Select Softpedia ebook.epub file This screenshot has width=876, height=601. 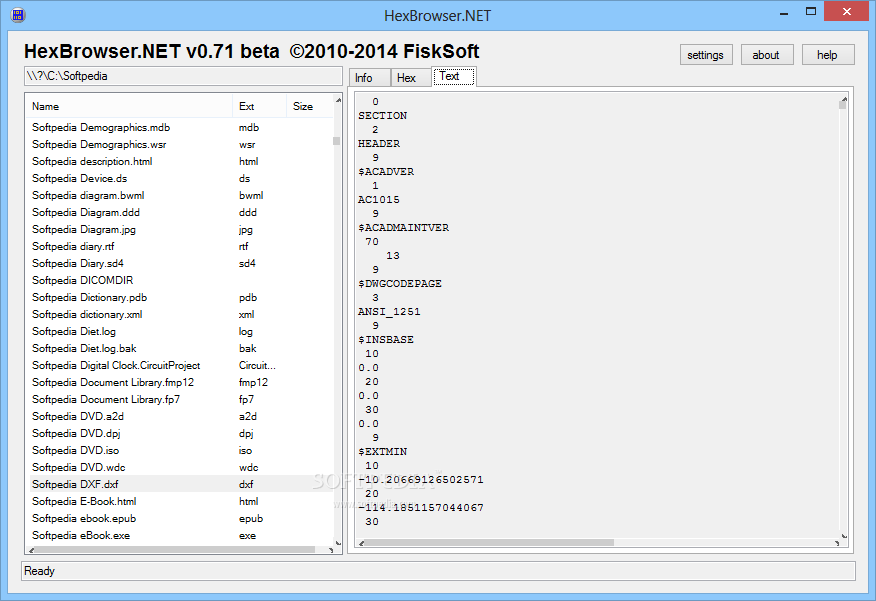(x=180, y=518)
